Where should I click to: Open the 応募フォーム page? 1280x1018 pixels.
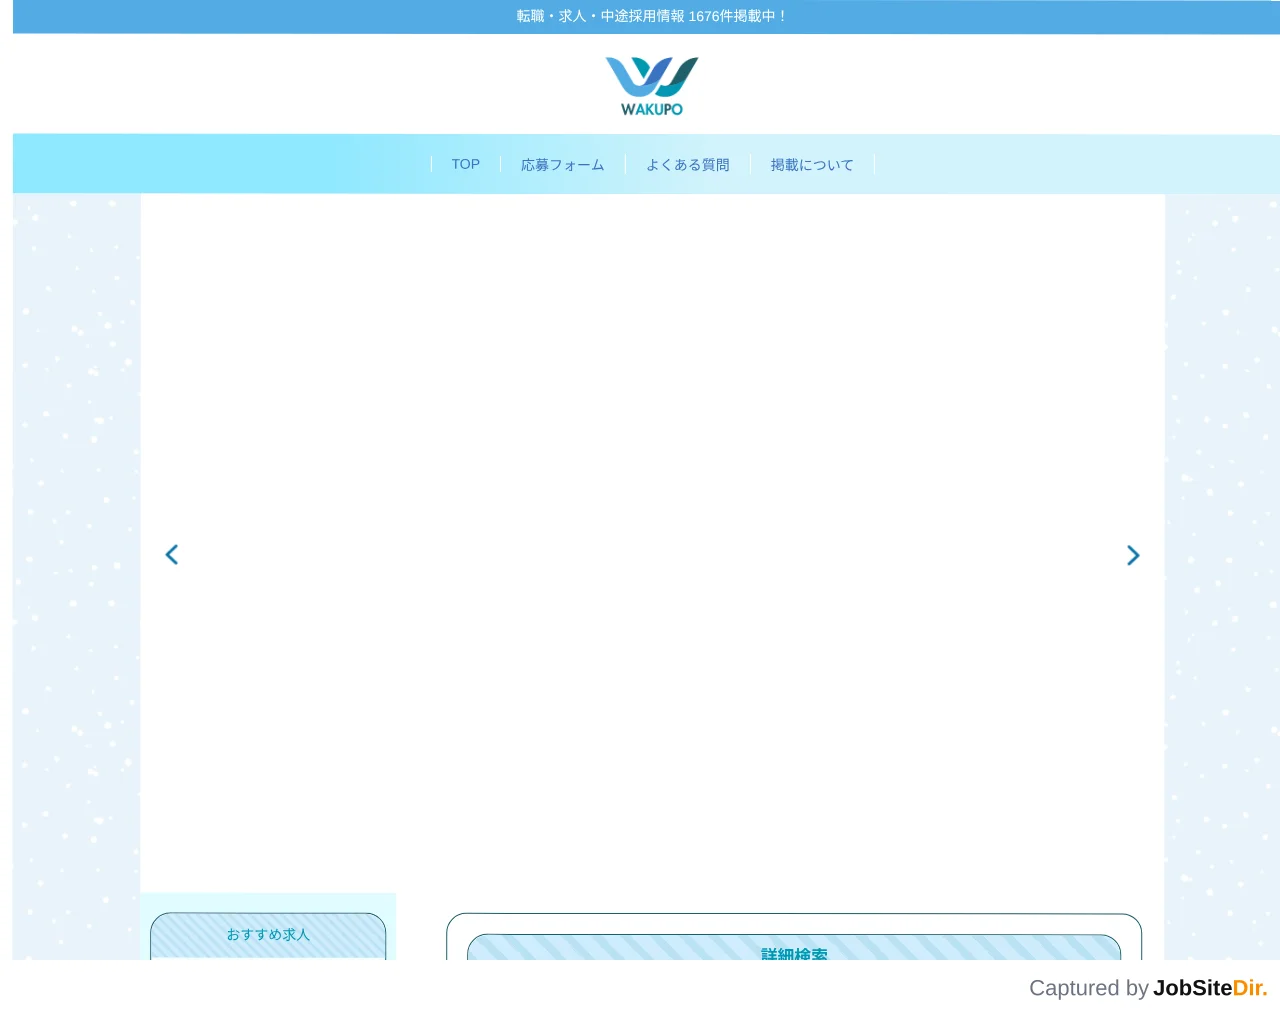click(x=563, y=164)
